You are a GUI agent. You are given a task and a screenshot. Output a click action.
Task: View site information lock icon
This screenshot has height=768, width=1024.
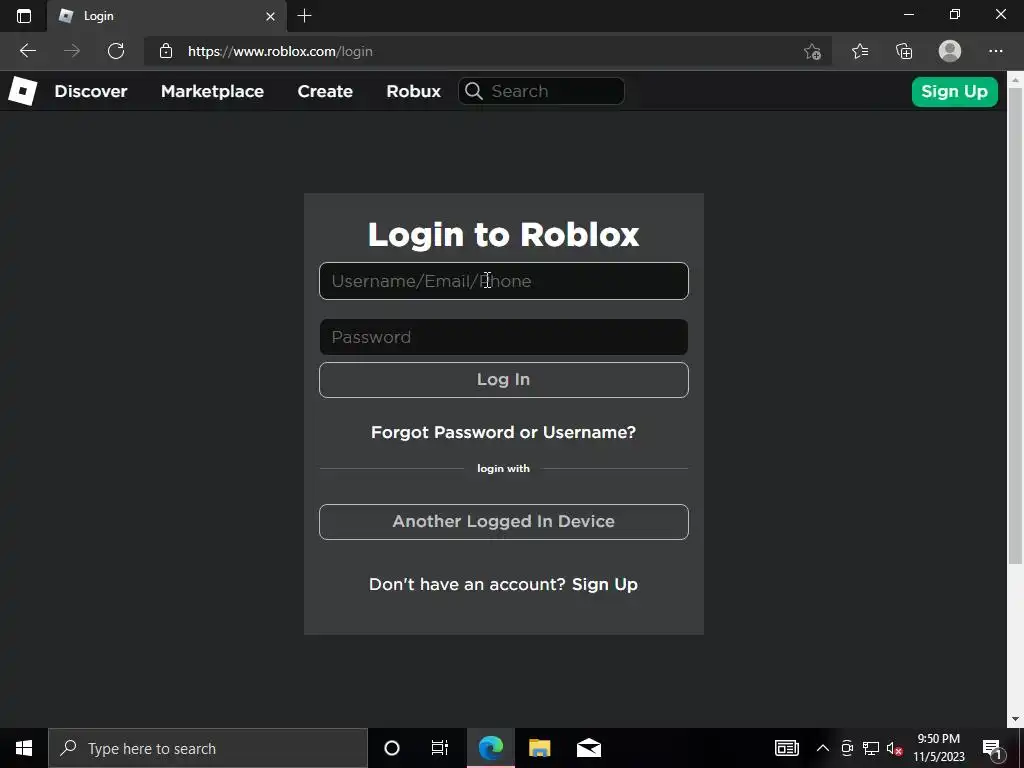pyautogui.click(x=166, y=51)
